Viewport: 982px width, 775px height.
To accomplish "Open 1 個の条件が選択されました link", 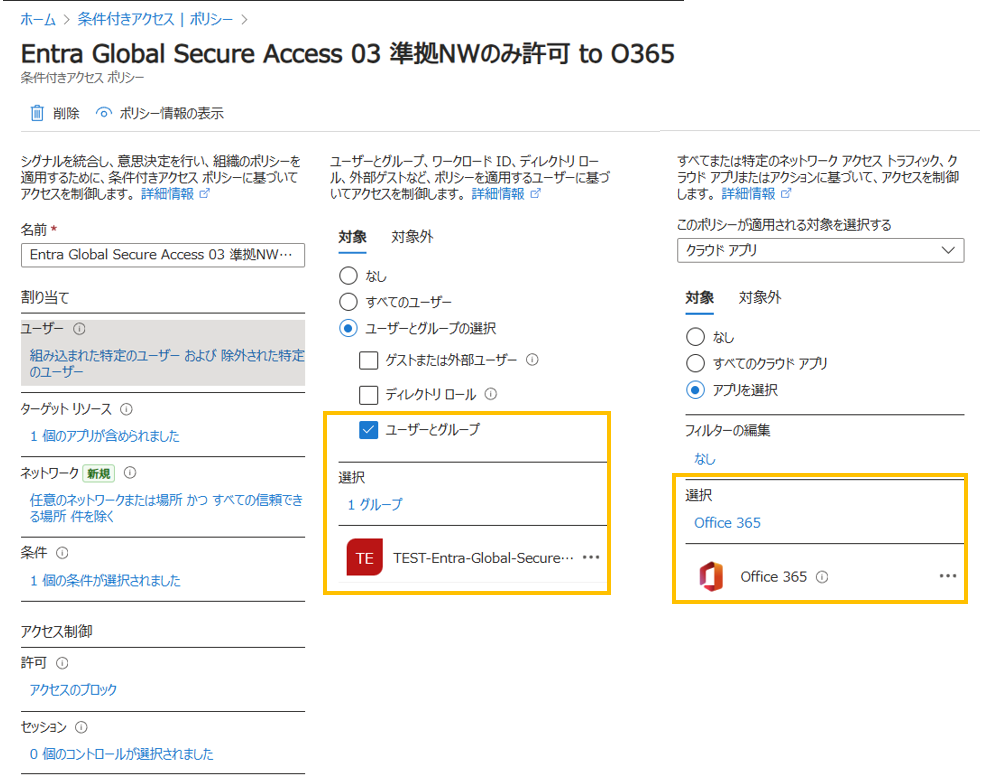I will point(105,581).
